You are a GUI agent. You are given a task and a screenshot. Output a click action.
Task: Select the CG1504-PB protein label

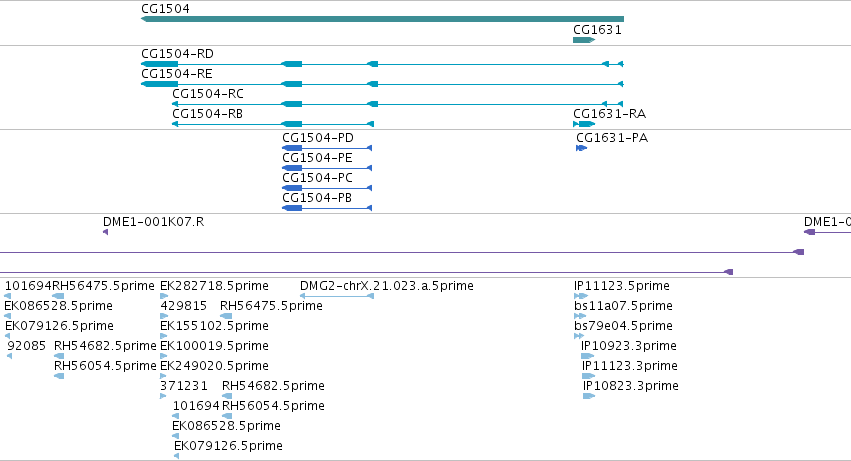tap(317, 198)
